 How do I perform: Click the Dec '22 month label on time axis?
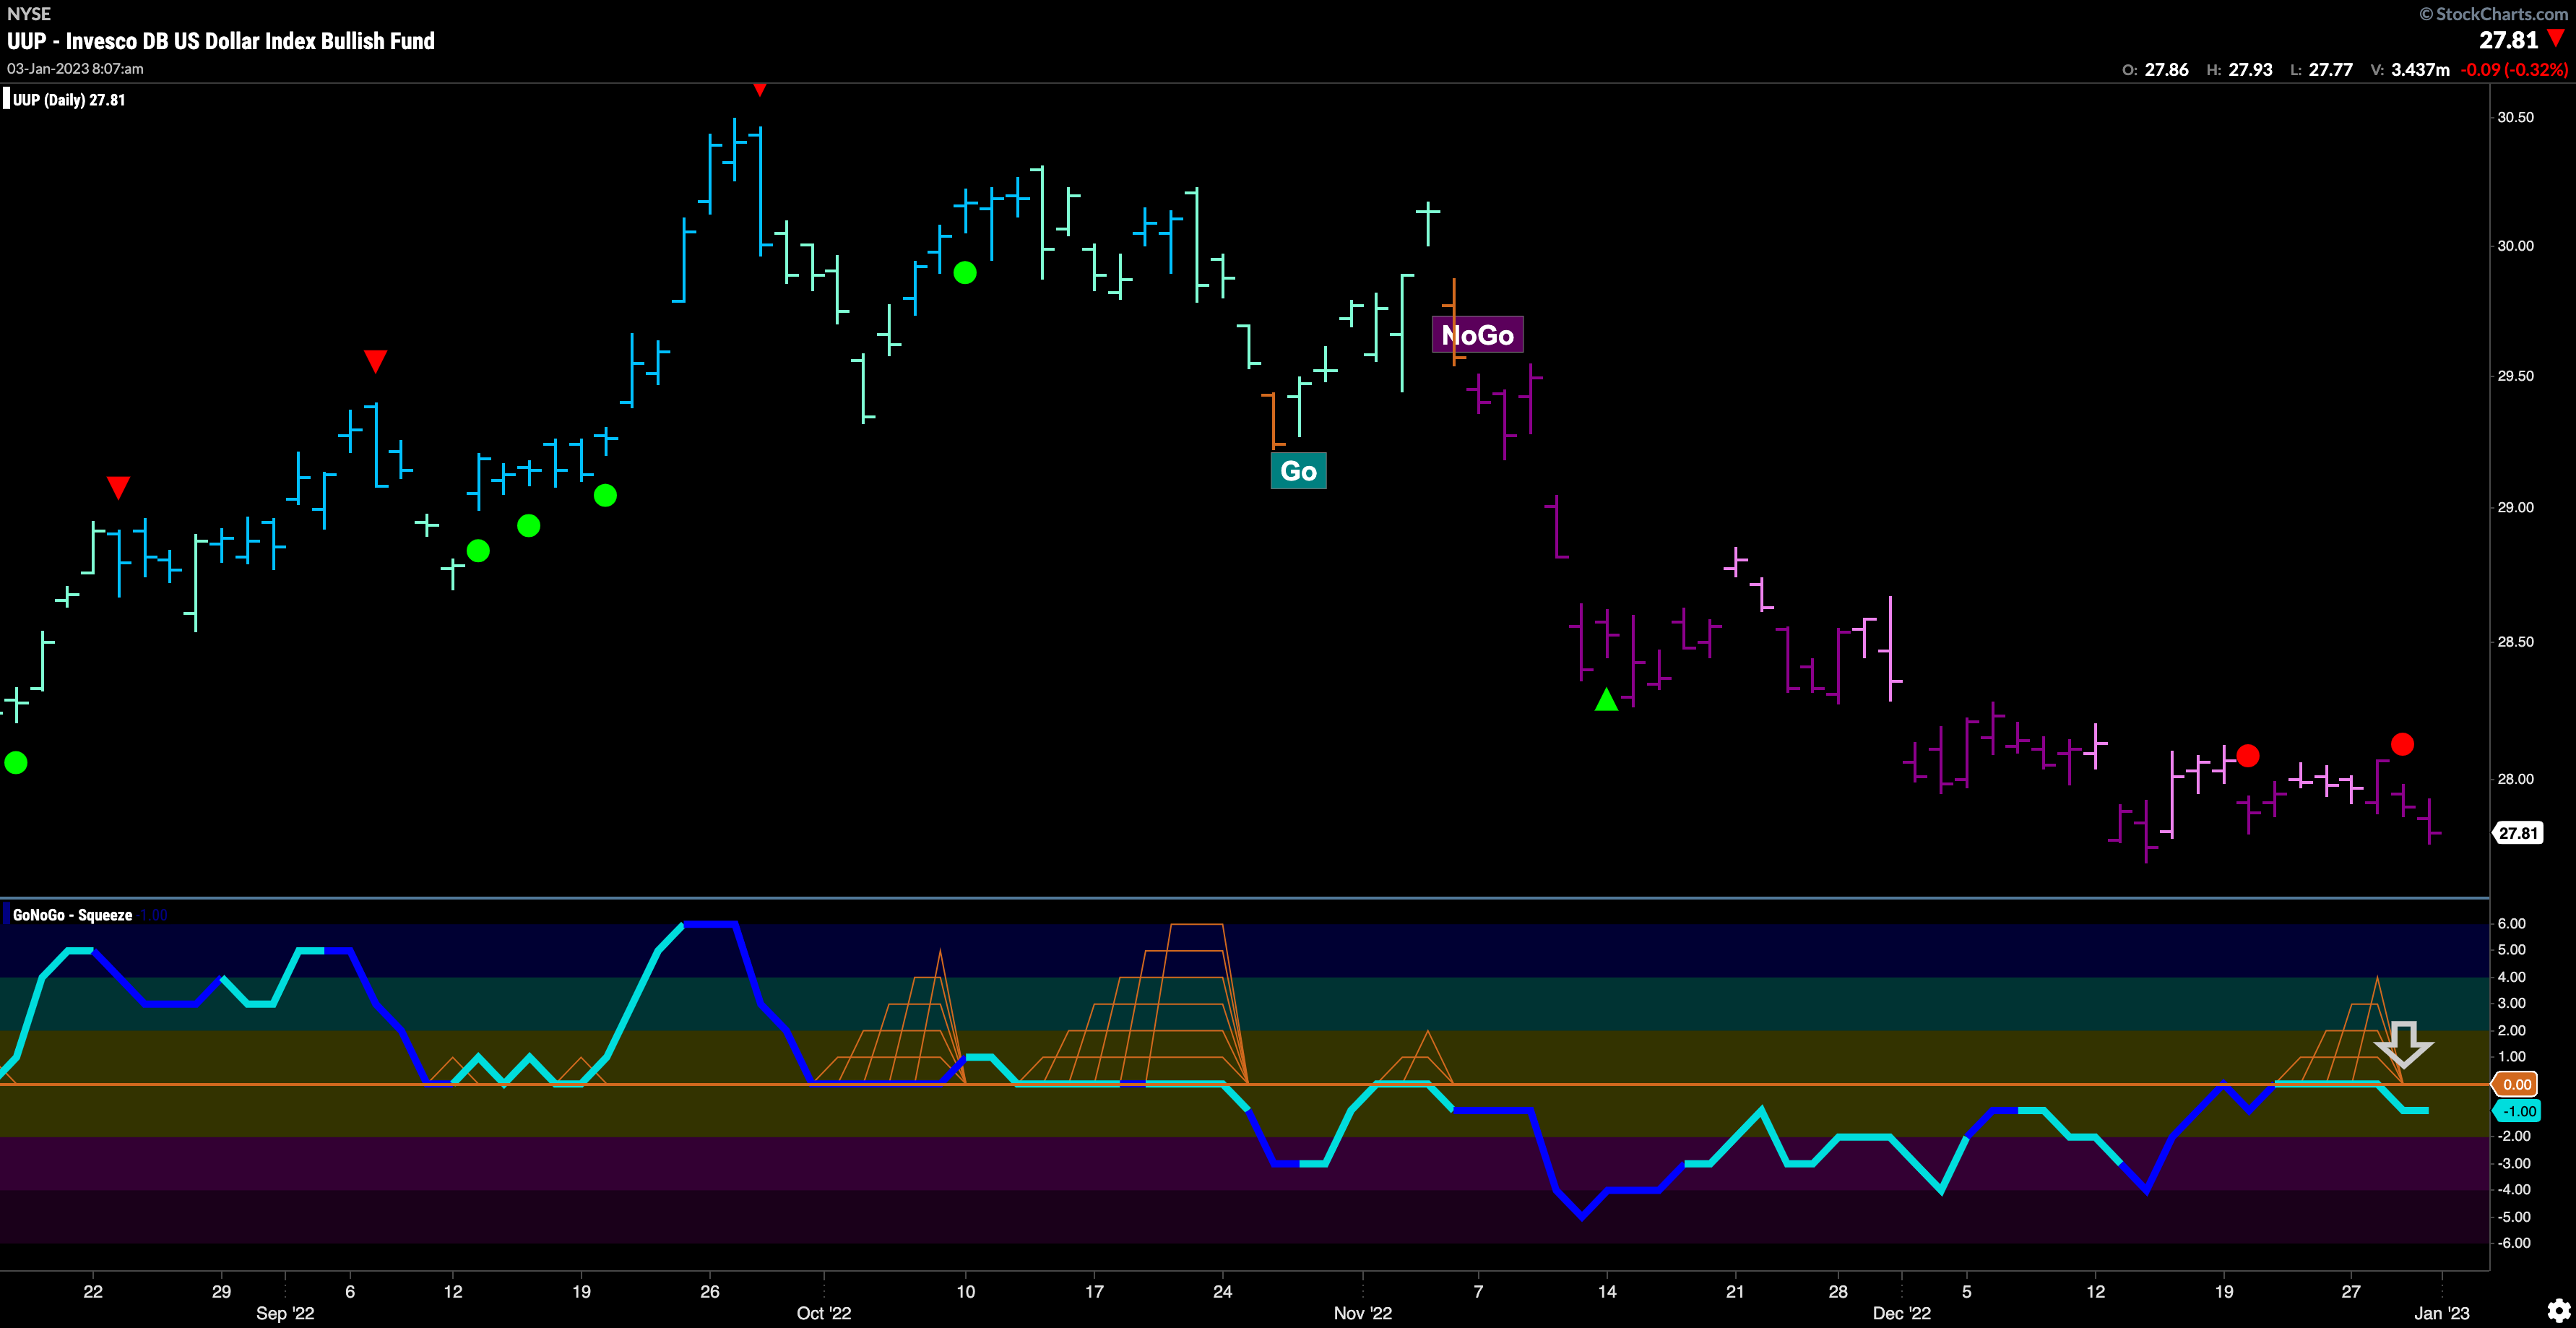(x=1902, y=1313)
